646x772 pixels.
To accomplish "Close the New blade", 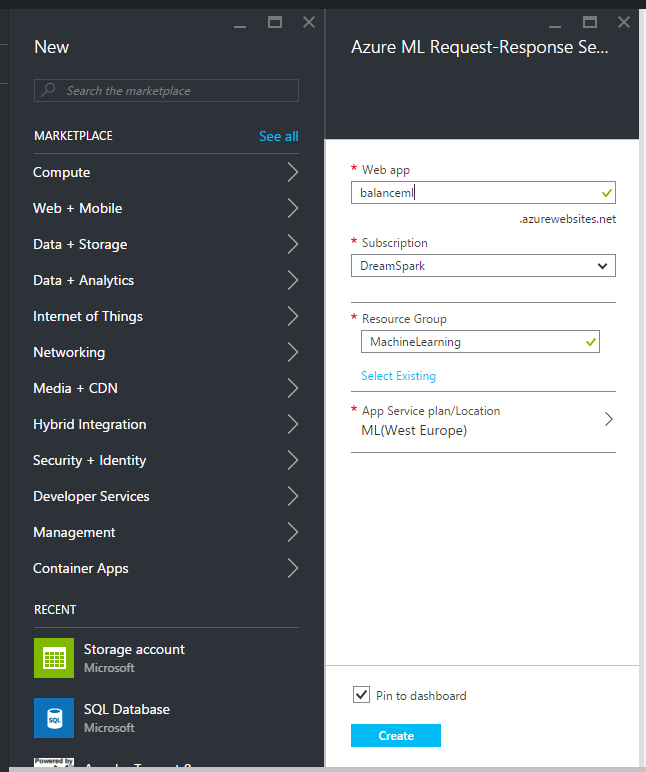I will pyautogui.click(x=309, y=22).
